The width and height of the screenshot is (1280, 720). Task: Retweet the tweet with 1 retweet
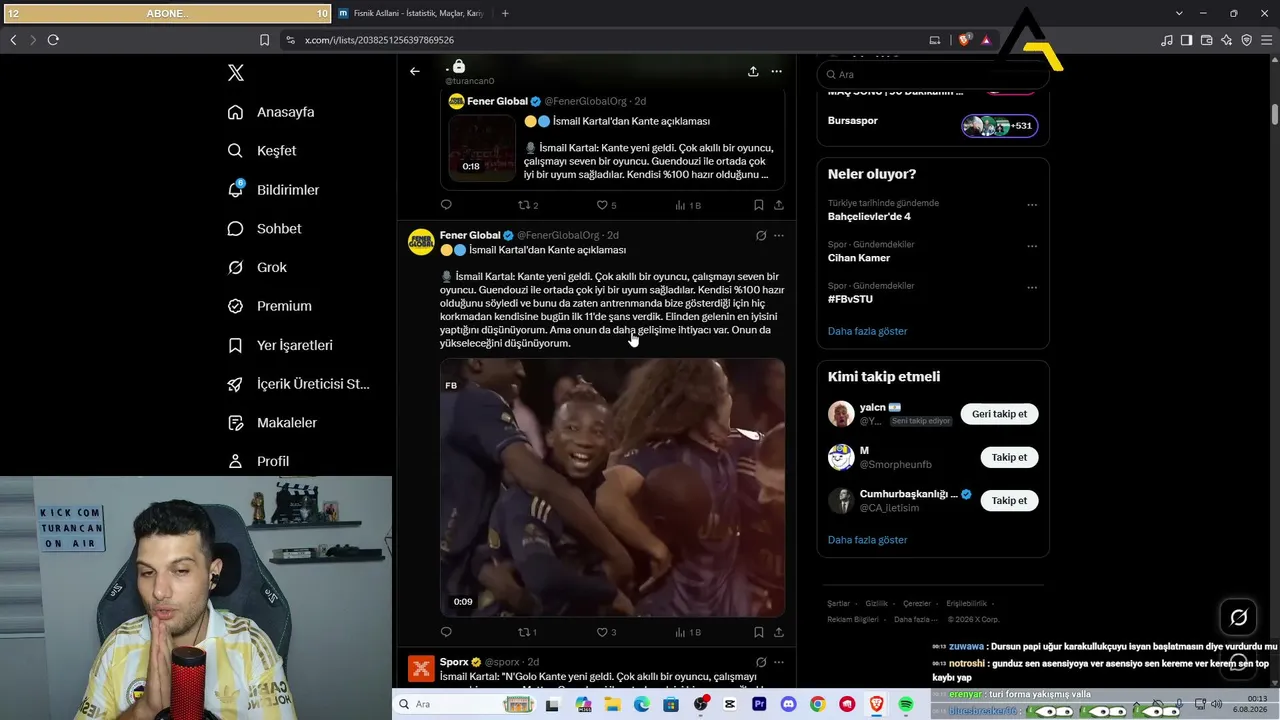tap(527, 632)
